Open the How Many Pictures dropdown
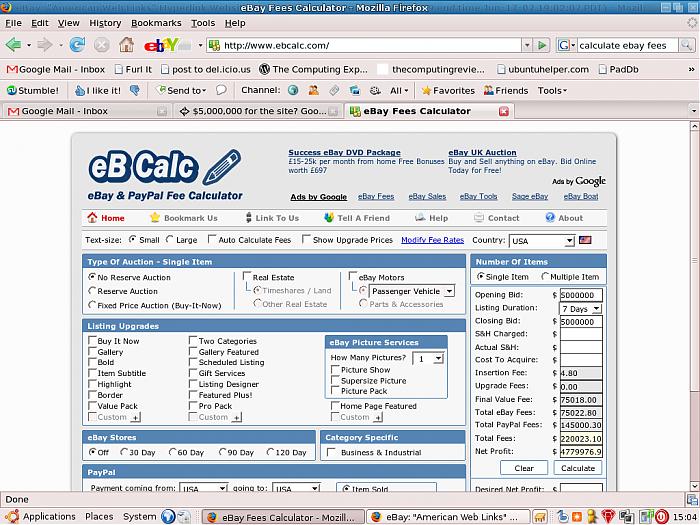 428,358
